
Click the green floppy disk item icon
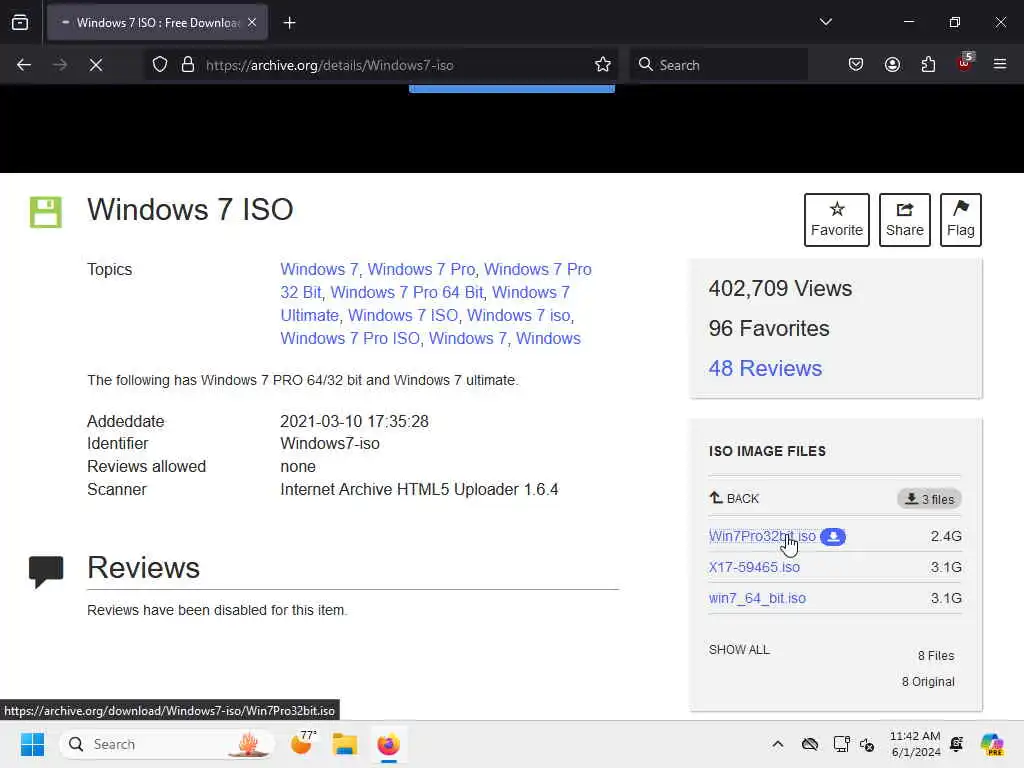46,212
